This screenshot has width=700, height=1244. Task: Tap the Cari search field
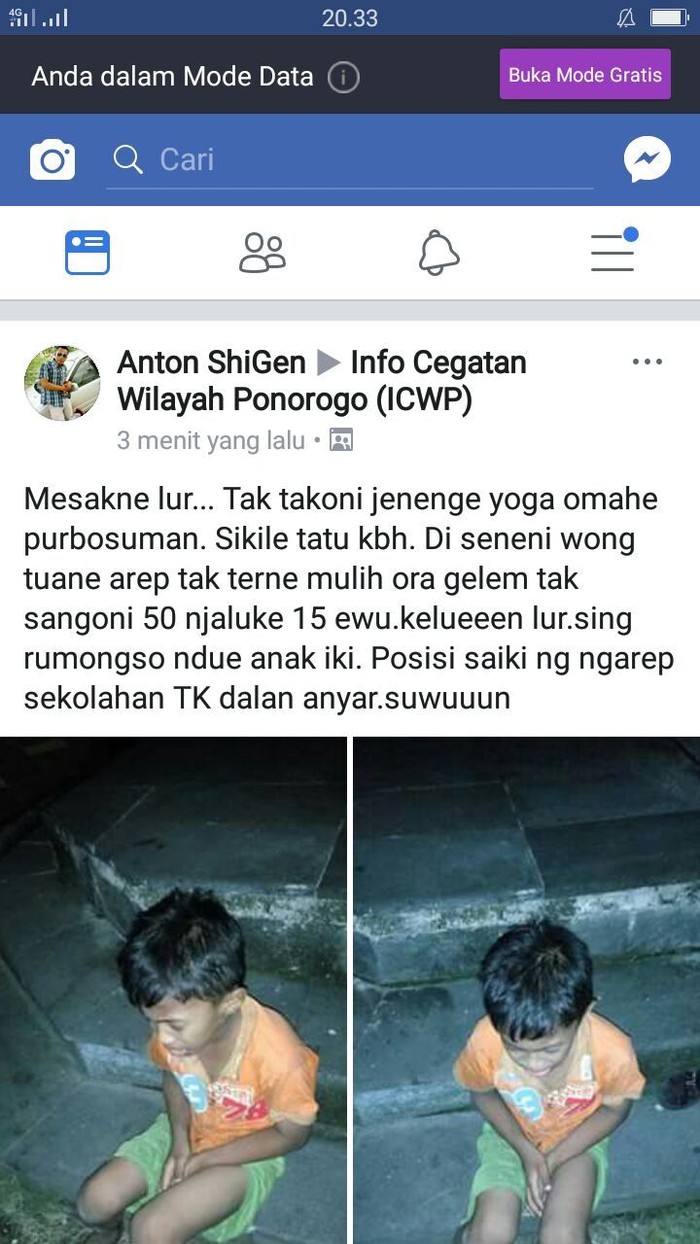point(350,160)
